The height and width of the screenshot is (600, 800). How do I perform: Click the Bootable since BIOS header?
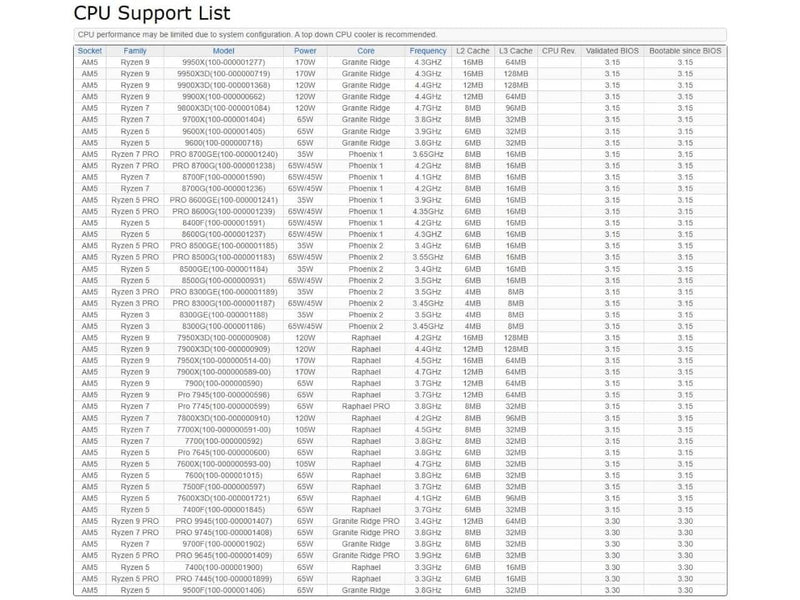coord(685,51)
